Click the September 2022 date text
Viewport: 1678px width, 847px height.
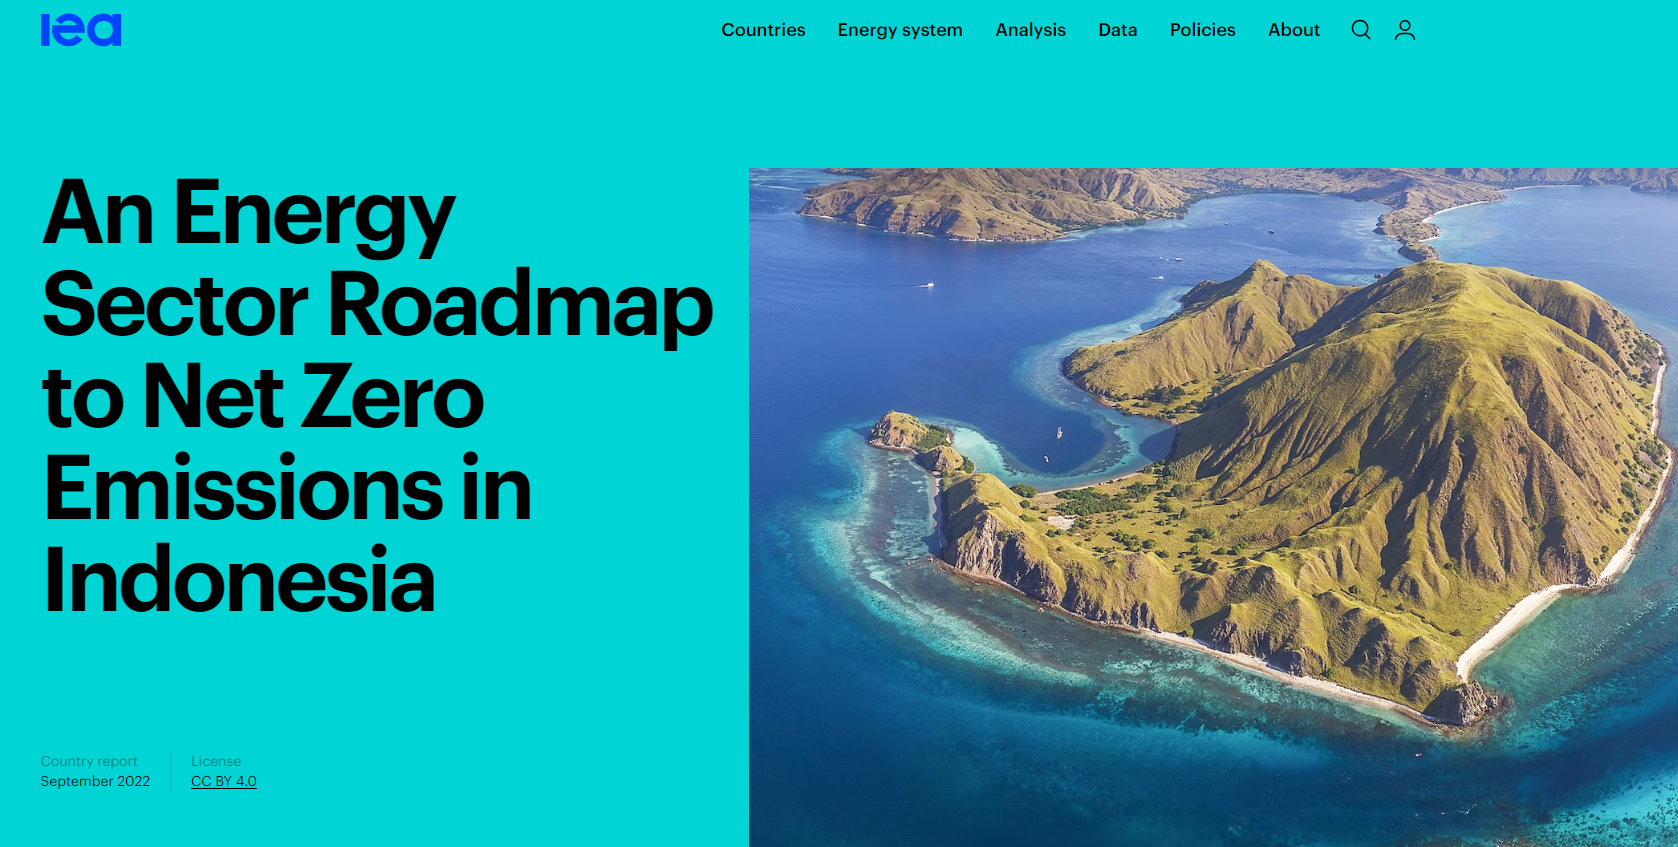click(x=95, y=781)
